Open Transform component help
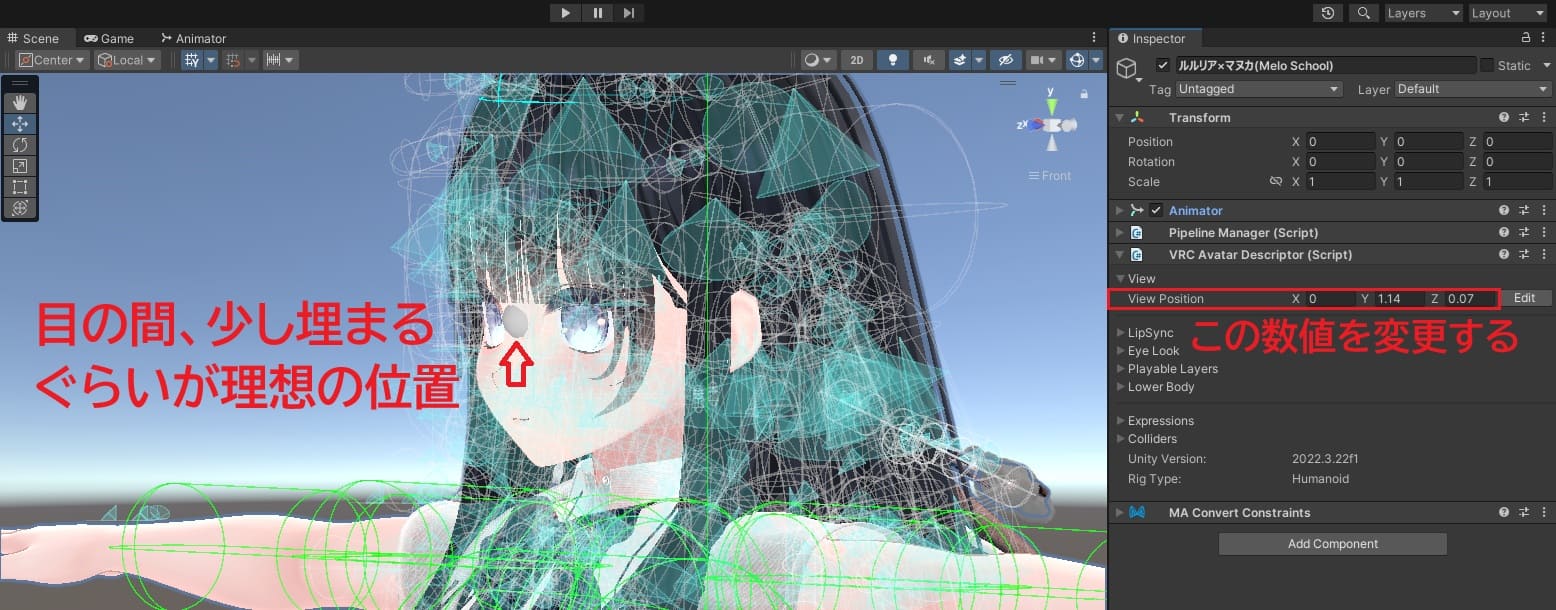1556x610 pixels. pyautogui.click(x=1503, y=118)
